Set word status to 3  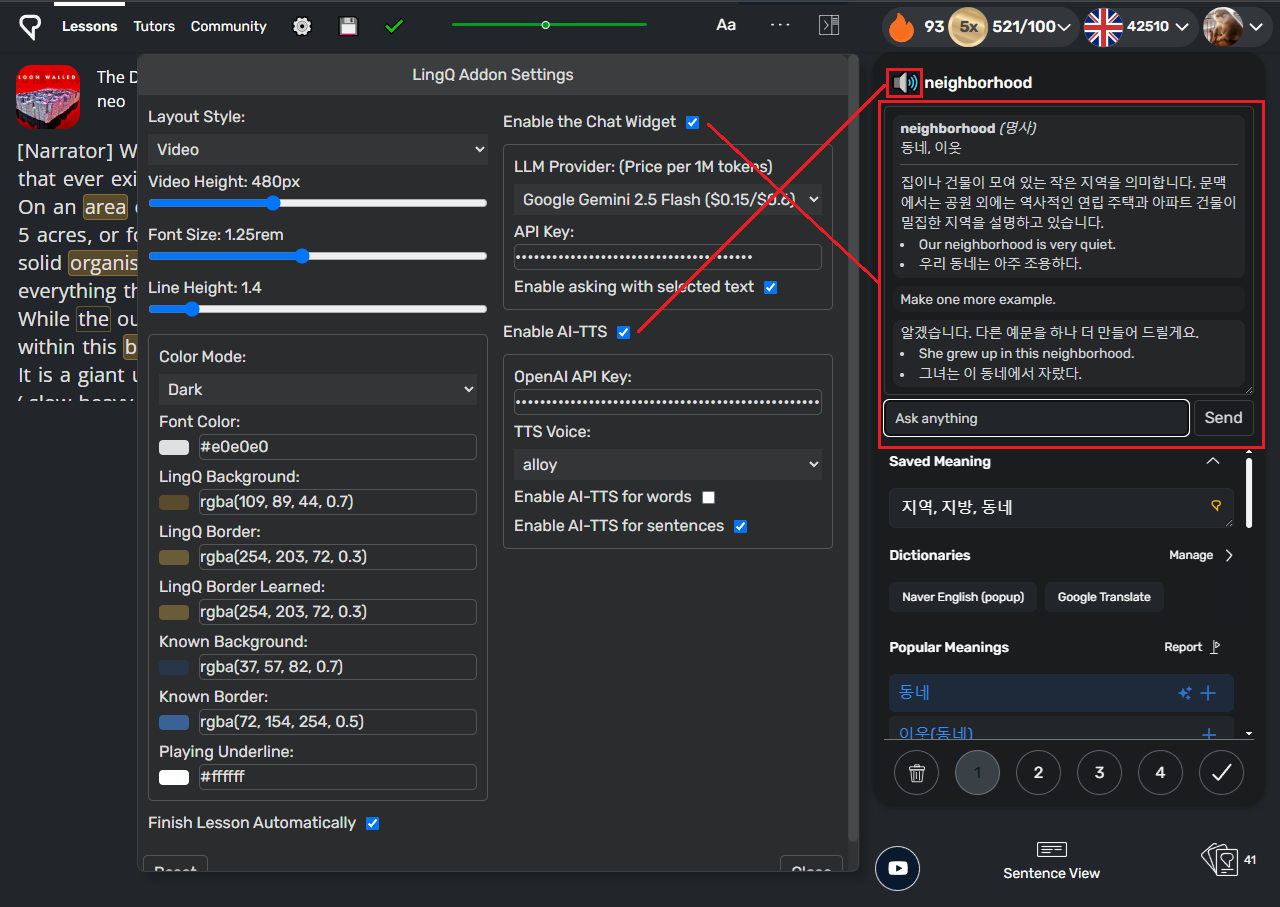[1100, 772]
